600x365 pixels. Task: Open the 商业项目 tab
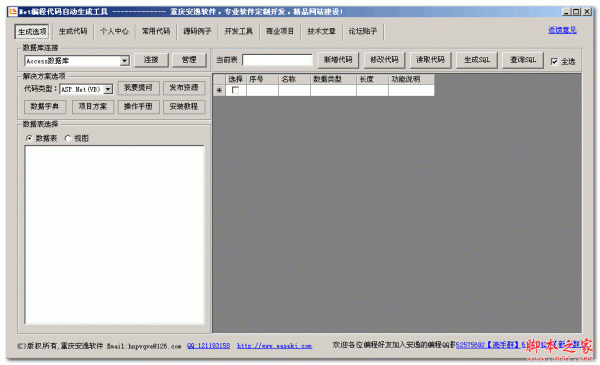[280, 31]
